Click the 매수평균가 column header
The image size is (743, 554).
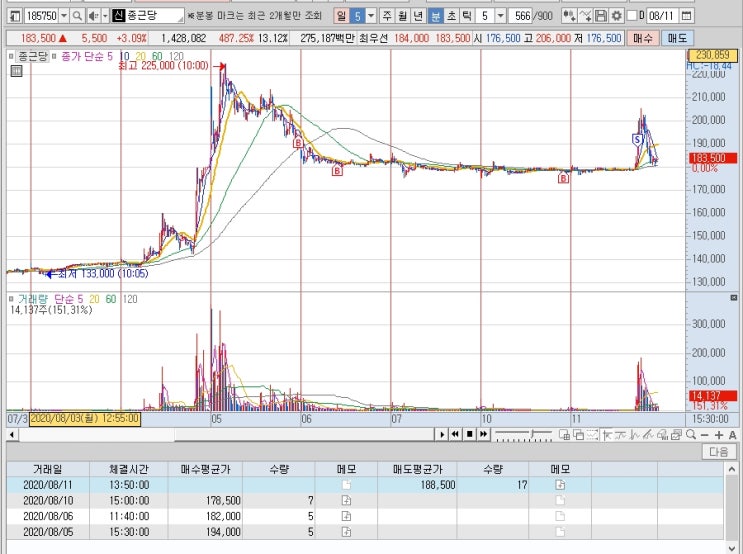tap(205, 469)
